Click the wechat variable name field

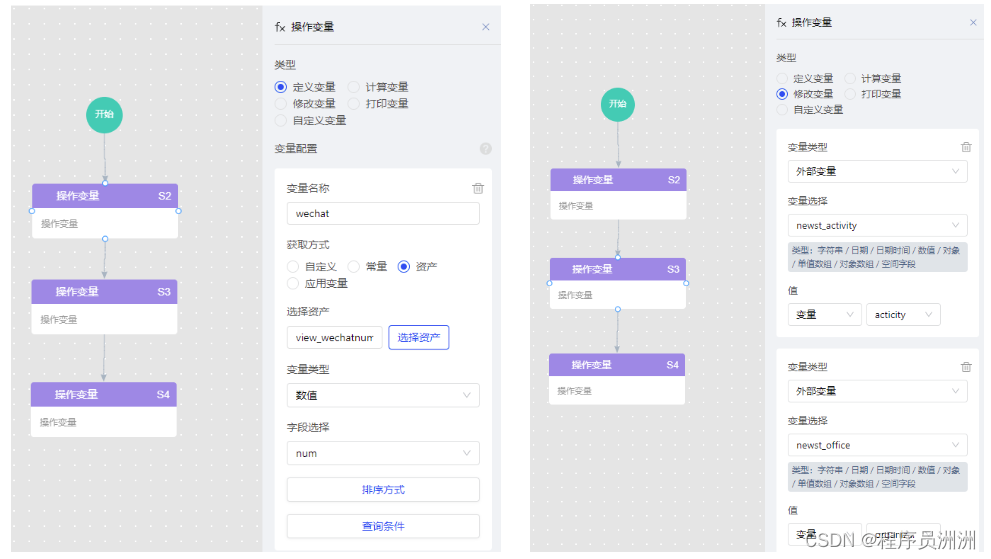point(382,214)
